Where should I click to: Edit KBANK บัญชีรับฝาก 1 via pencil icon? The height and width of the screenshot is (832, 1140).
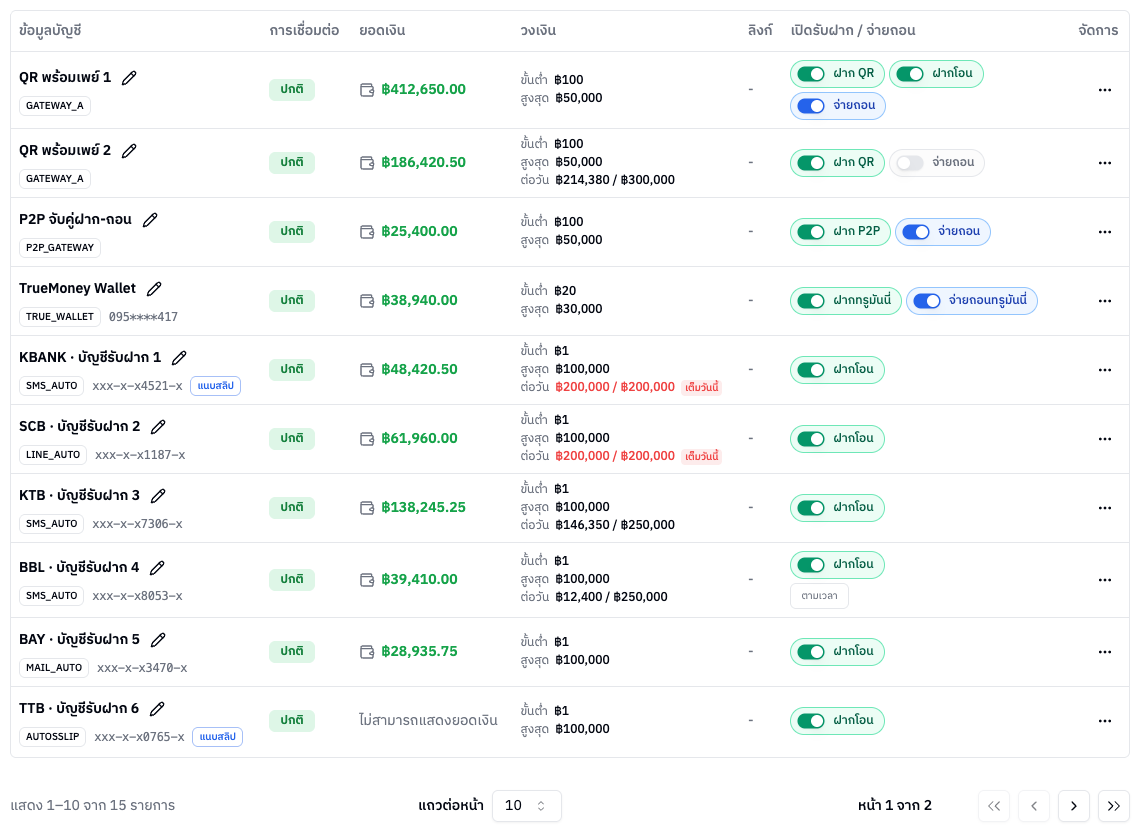pyautogui.click(x=179, y=358)
